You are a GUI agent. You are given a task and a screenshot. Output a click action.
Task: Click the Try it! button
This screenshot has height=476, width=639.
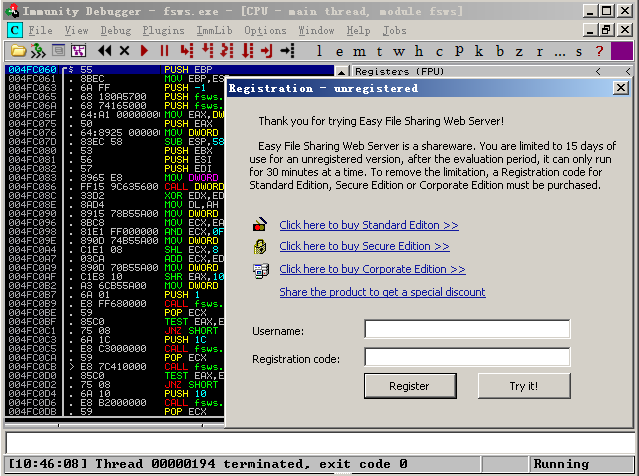pos(524,386)
